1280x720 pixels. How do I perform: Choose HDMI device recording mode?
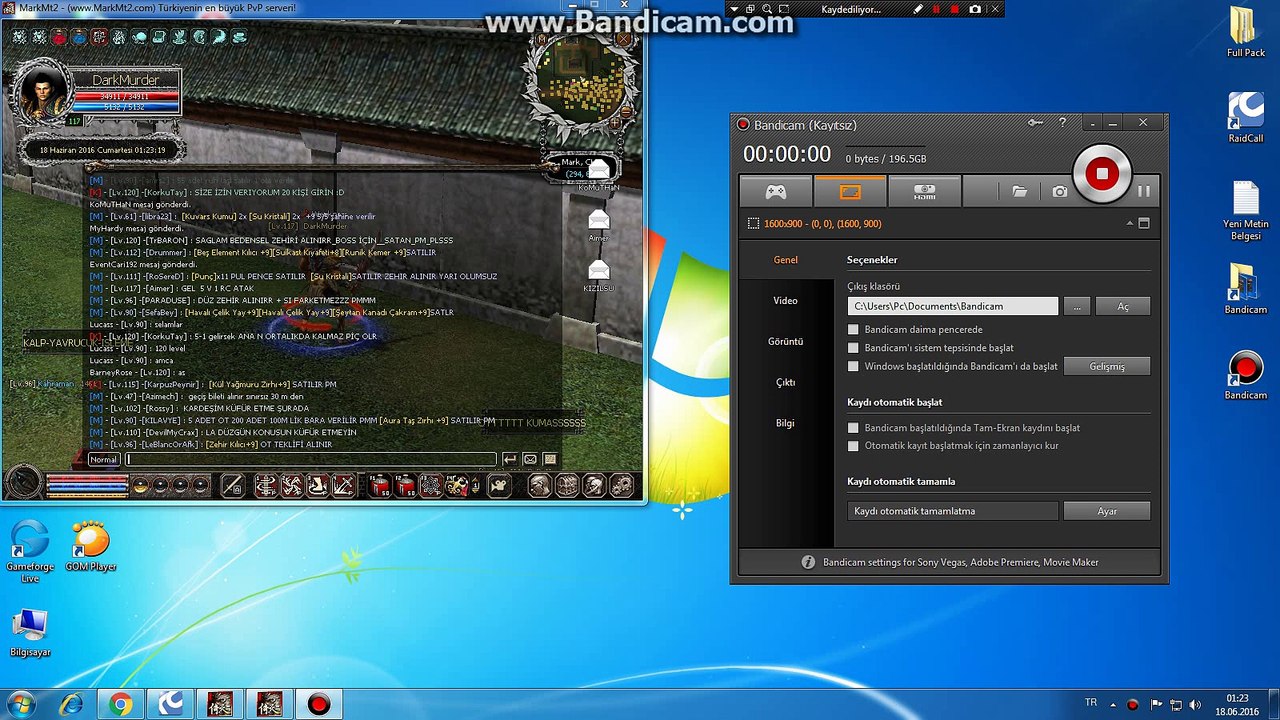(x=924, y=191)
